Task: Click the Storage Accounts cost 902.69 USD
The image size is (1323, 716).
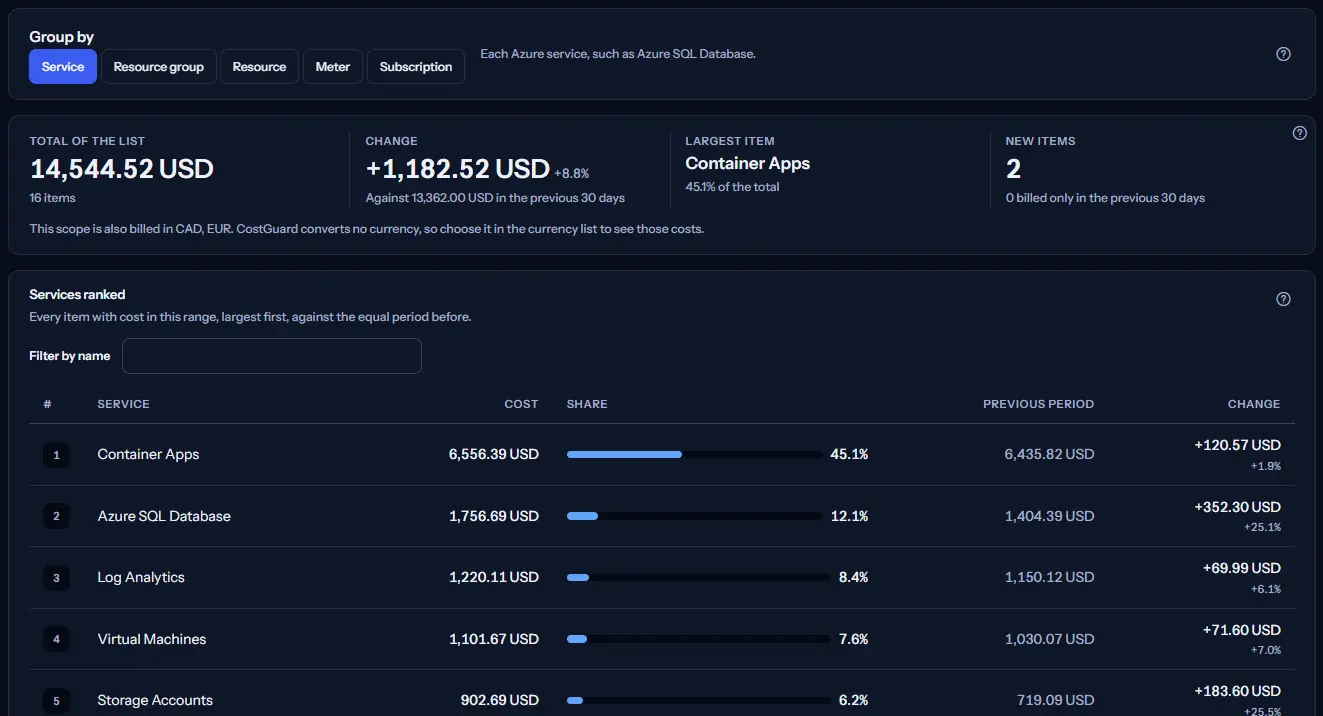Action: [499, 700]
